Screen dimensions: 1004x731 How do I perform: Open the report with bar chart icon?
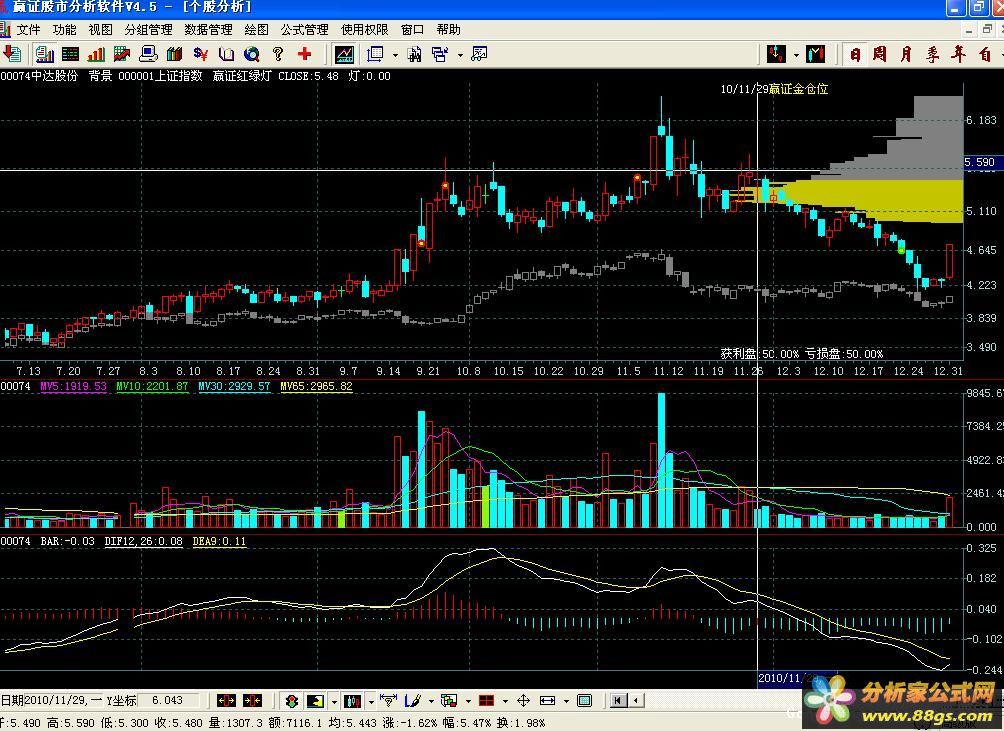coord(45,54)
